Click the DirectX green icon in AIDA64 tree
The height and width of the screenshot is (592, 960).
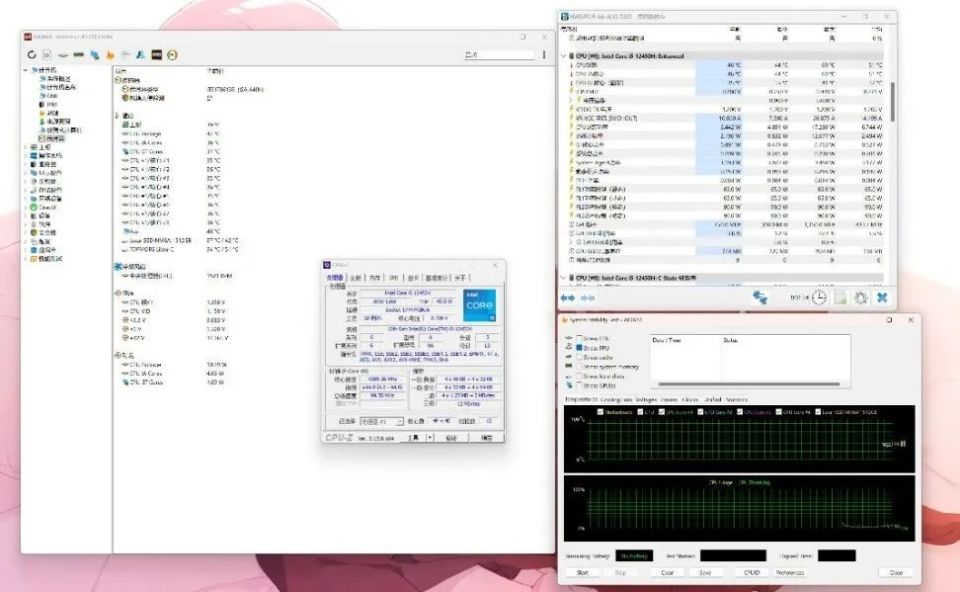pos(34,207)
